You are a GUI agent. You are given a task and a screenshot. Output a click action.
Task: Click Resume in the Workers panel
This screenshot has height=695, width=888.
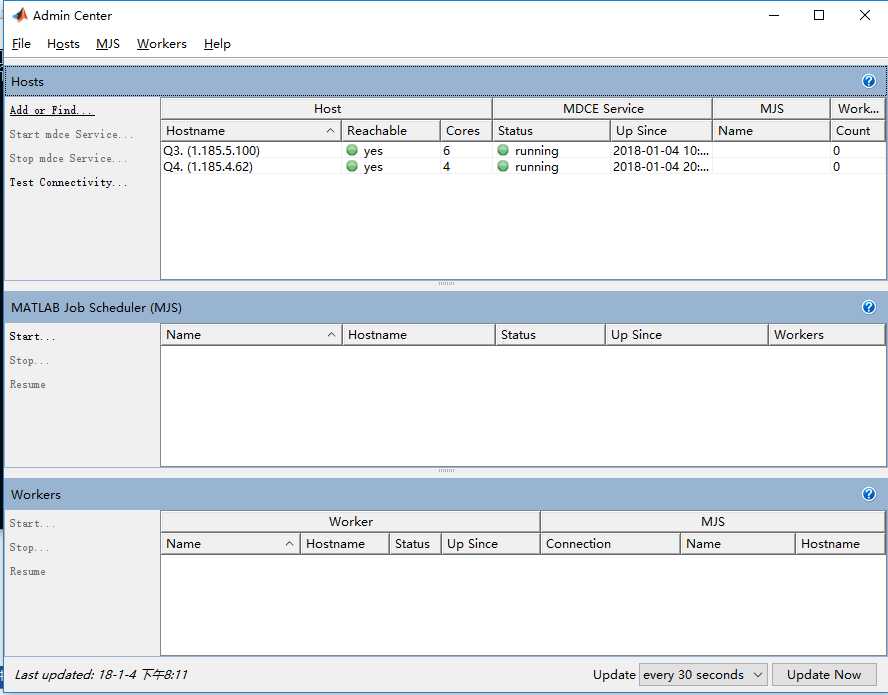[27, 571]
